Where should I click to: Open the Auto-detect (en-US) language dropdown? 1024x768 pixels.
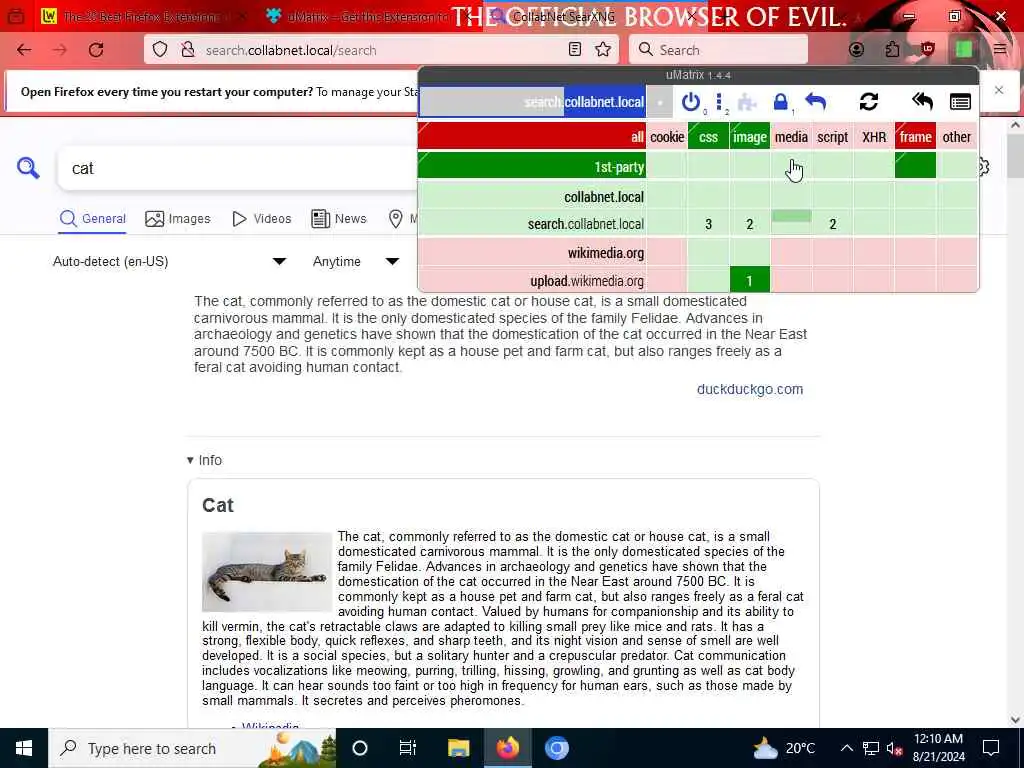tap(168, 261)
